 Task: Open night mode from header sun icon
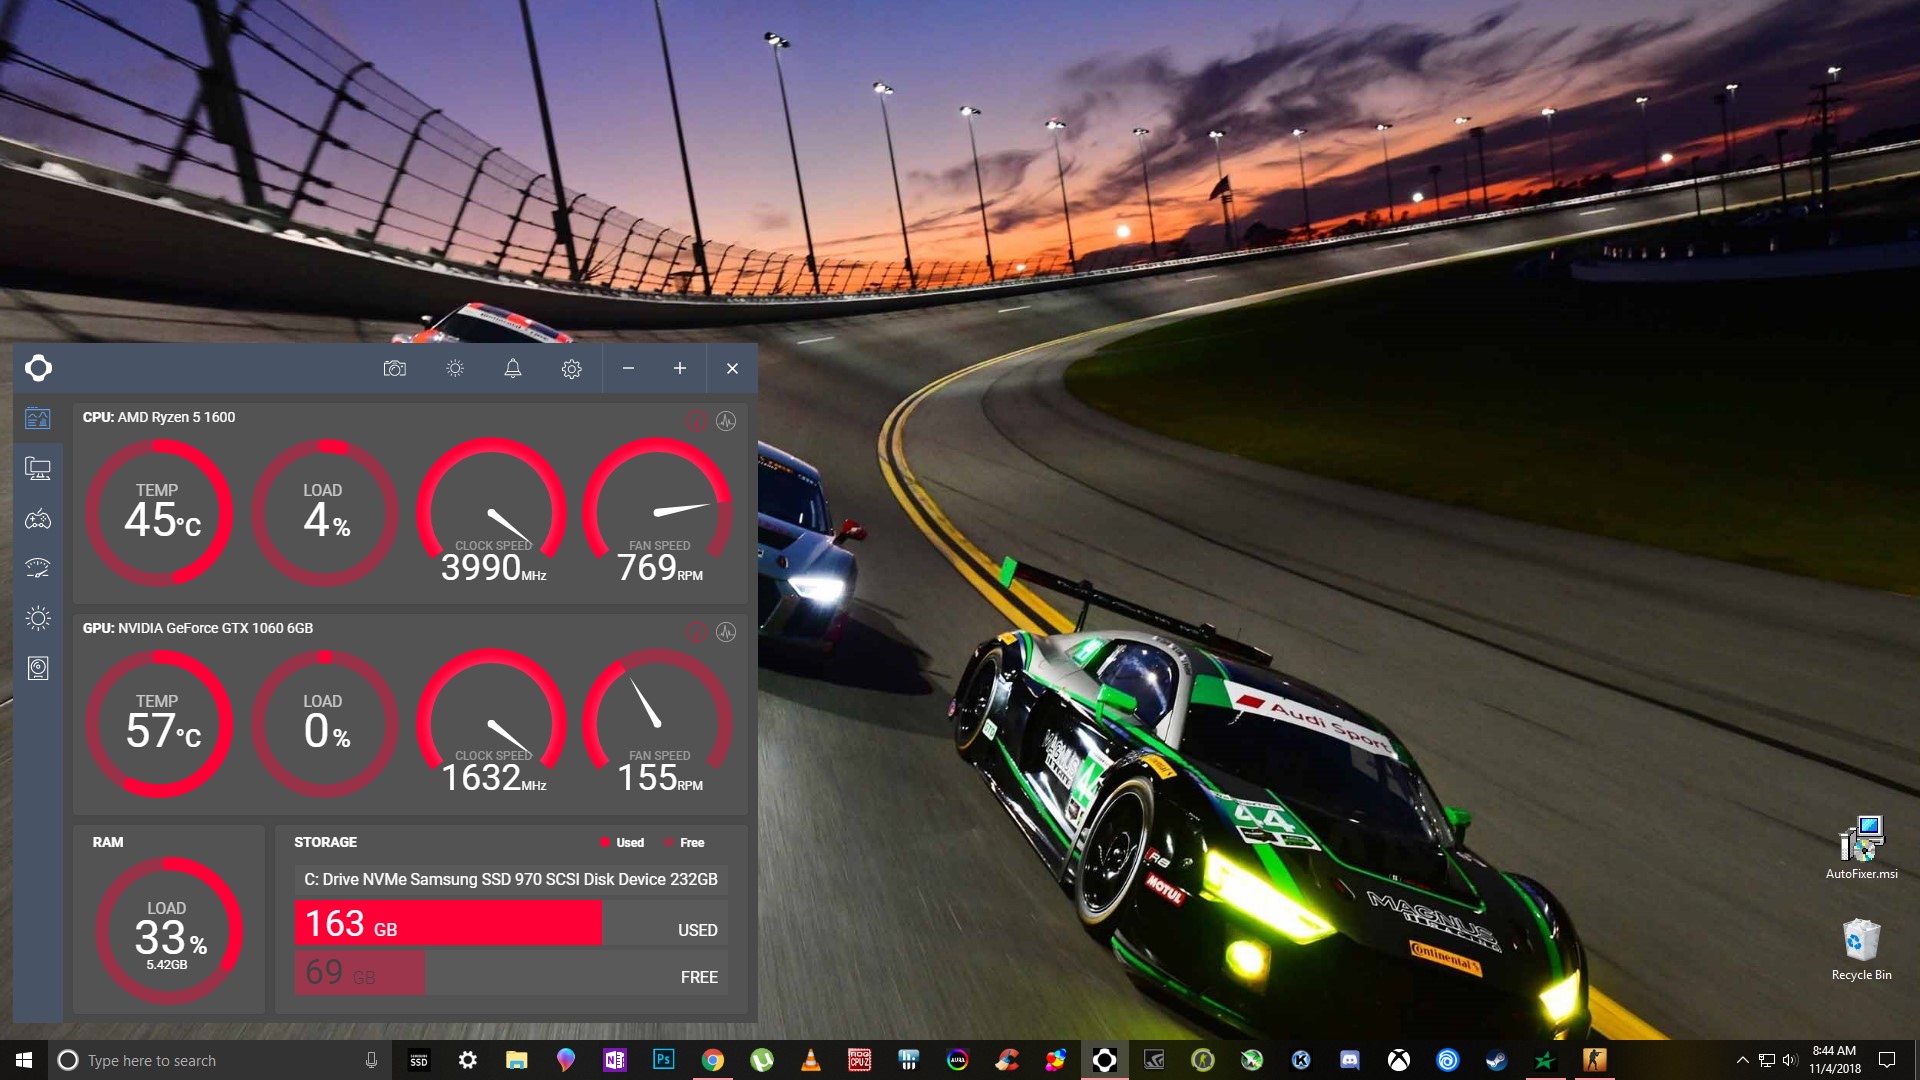pos(455,369)
